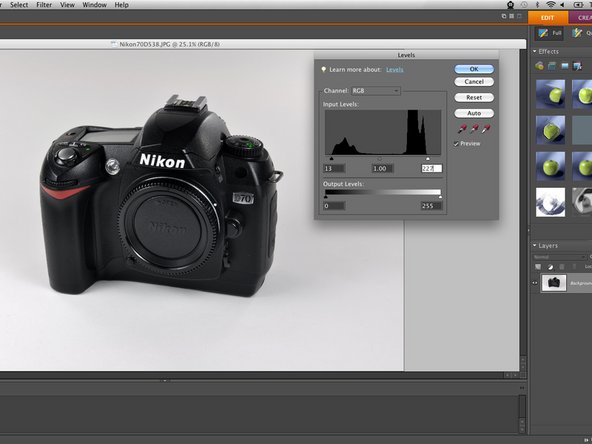
Task: Click the black input levels slider triangle
Action: (331, 159)
